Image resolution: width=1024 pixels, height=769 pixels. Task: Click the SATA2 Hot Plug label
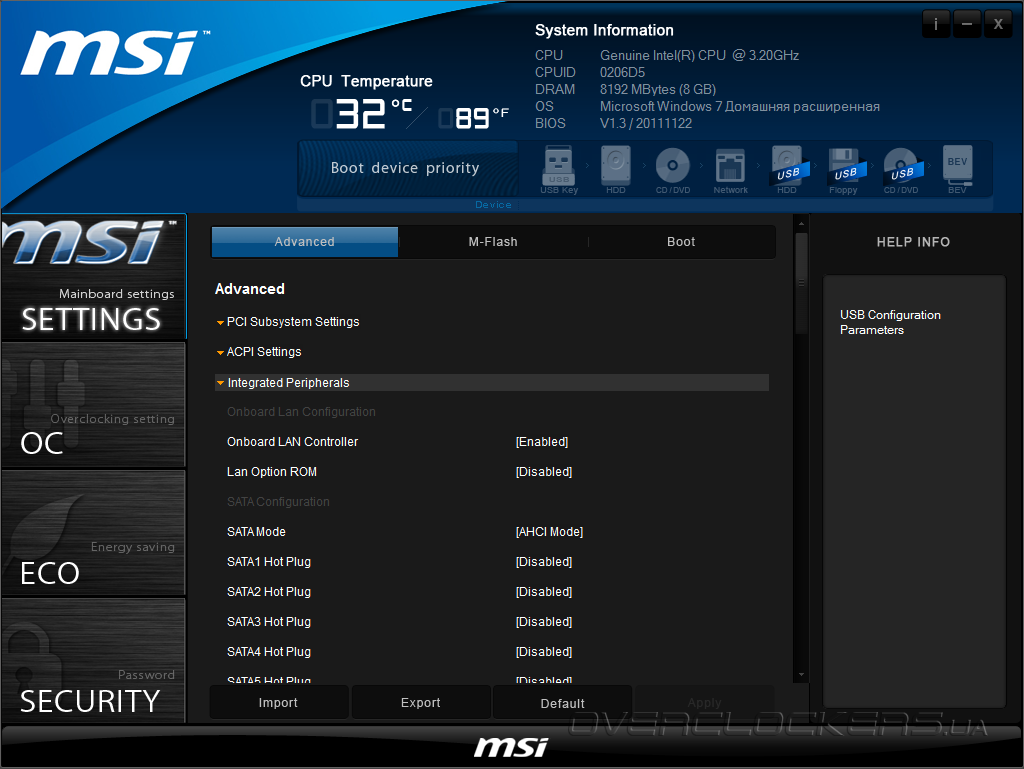click(x=268, y=592)
